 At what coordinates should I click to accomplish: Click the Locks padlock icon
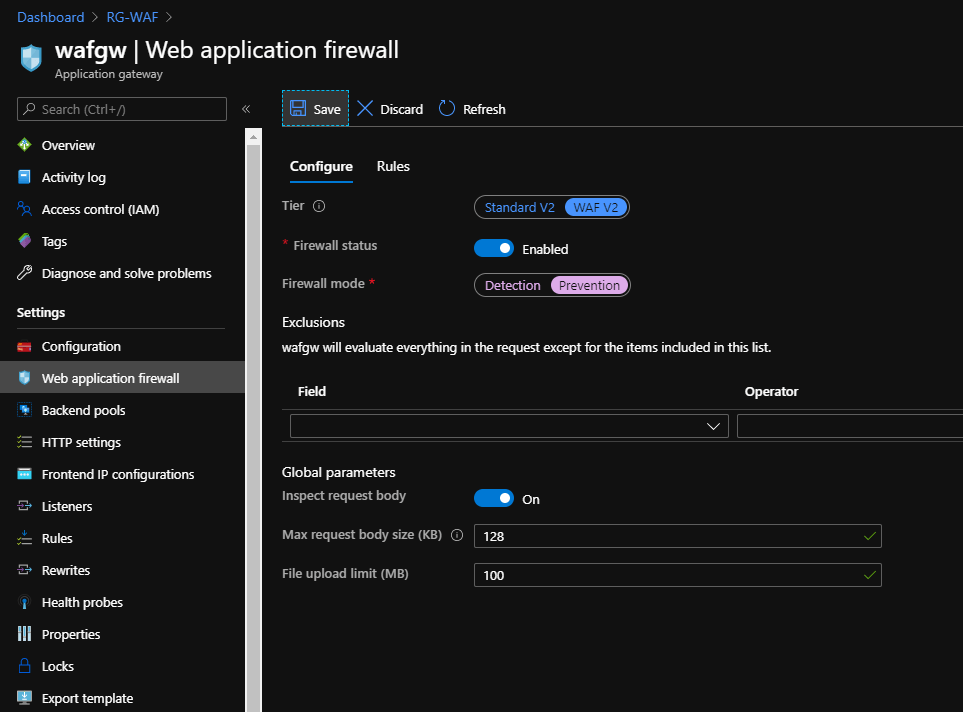[x=25, y=666]
